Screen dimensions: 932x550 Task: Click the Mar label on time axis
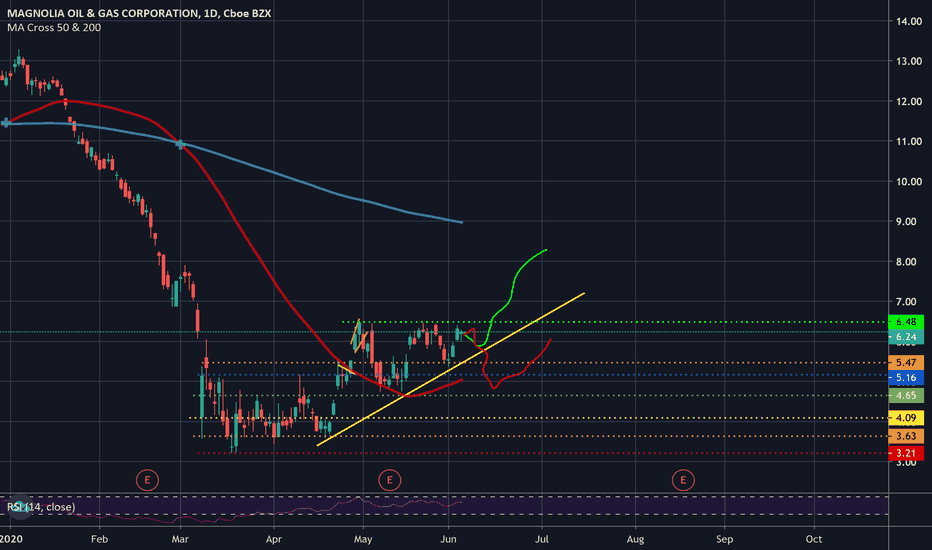[180, 539]
